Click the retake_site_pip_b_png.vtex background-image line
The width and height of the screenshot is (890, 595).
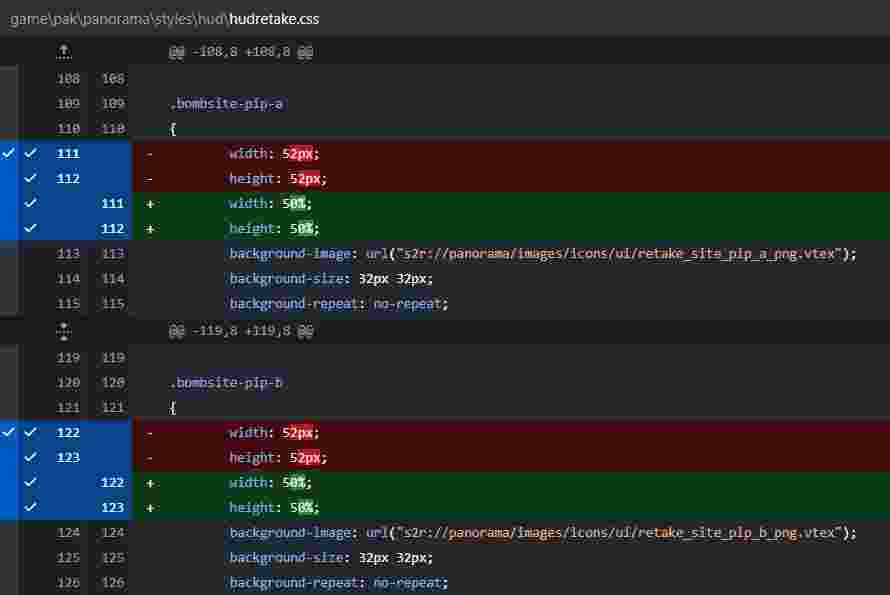[x=542, y=532]
